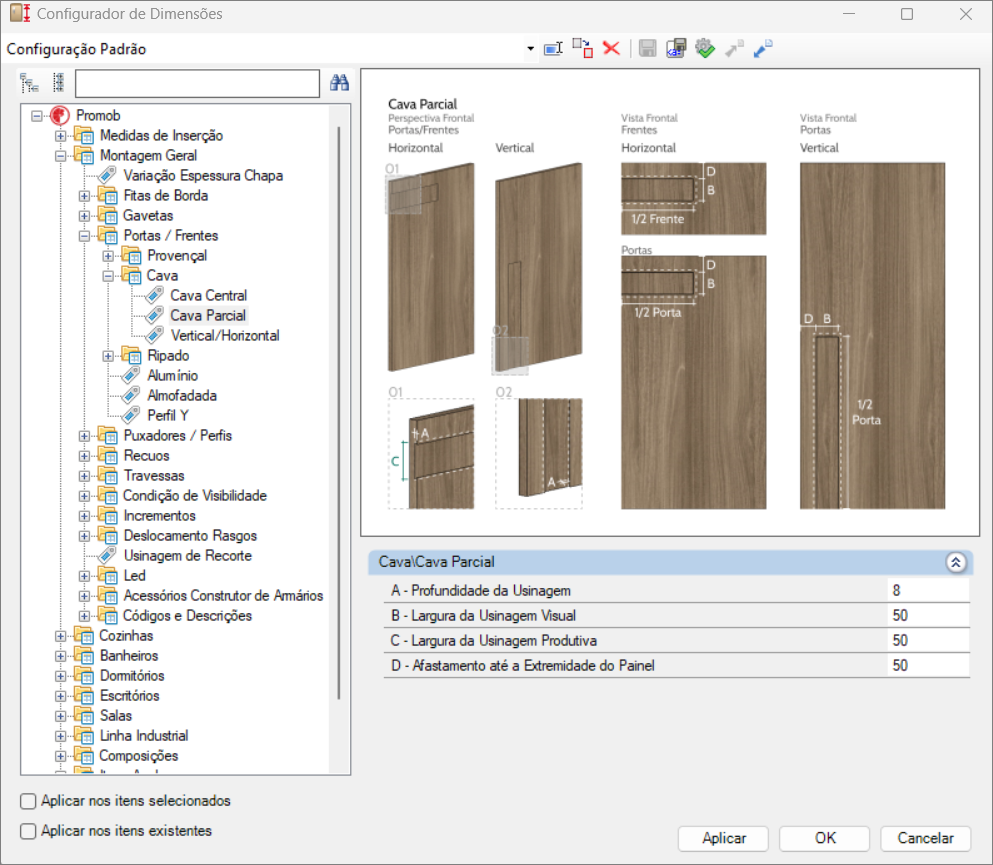The image size is (993, 865).
Task: Click the rename configuration icon
Action: pos(553,49)
